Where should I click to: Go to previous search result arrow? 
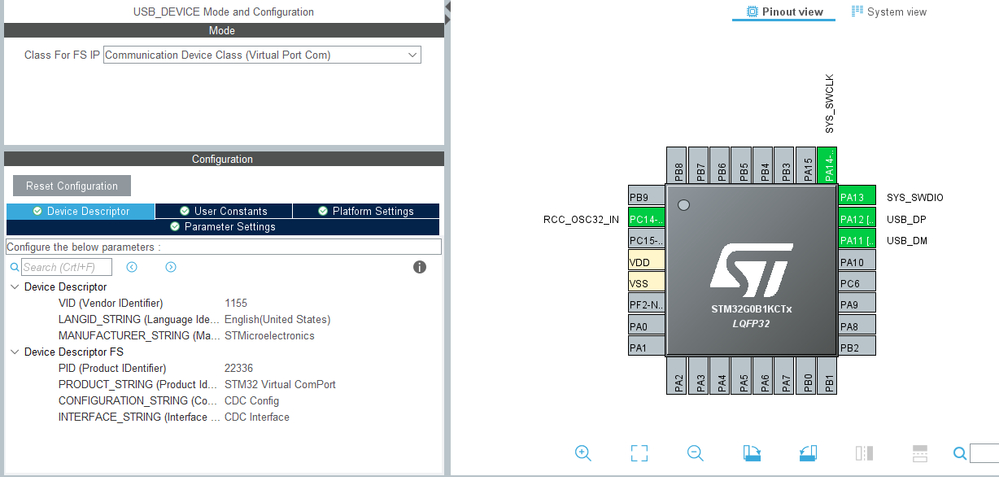coord(132,267)
